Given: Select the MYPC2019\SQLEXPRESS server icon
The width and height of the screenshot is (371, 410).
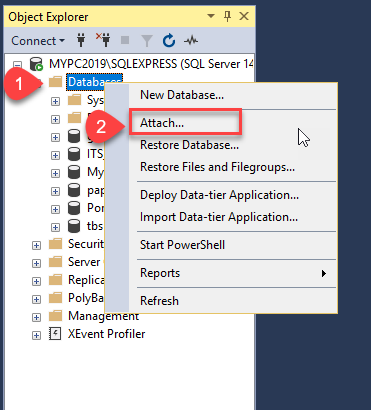Looking at the screenshot, I should (x=36, y=64).
